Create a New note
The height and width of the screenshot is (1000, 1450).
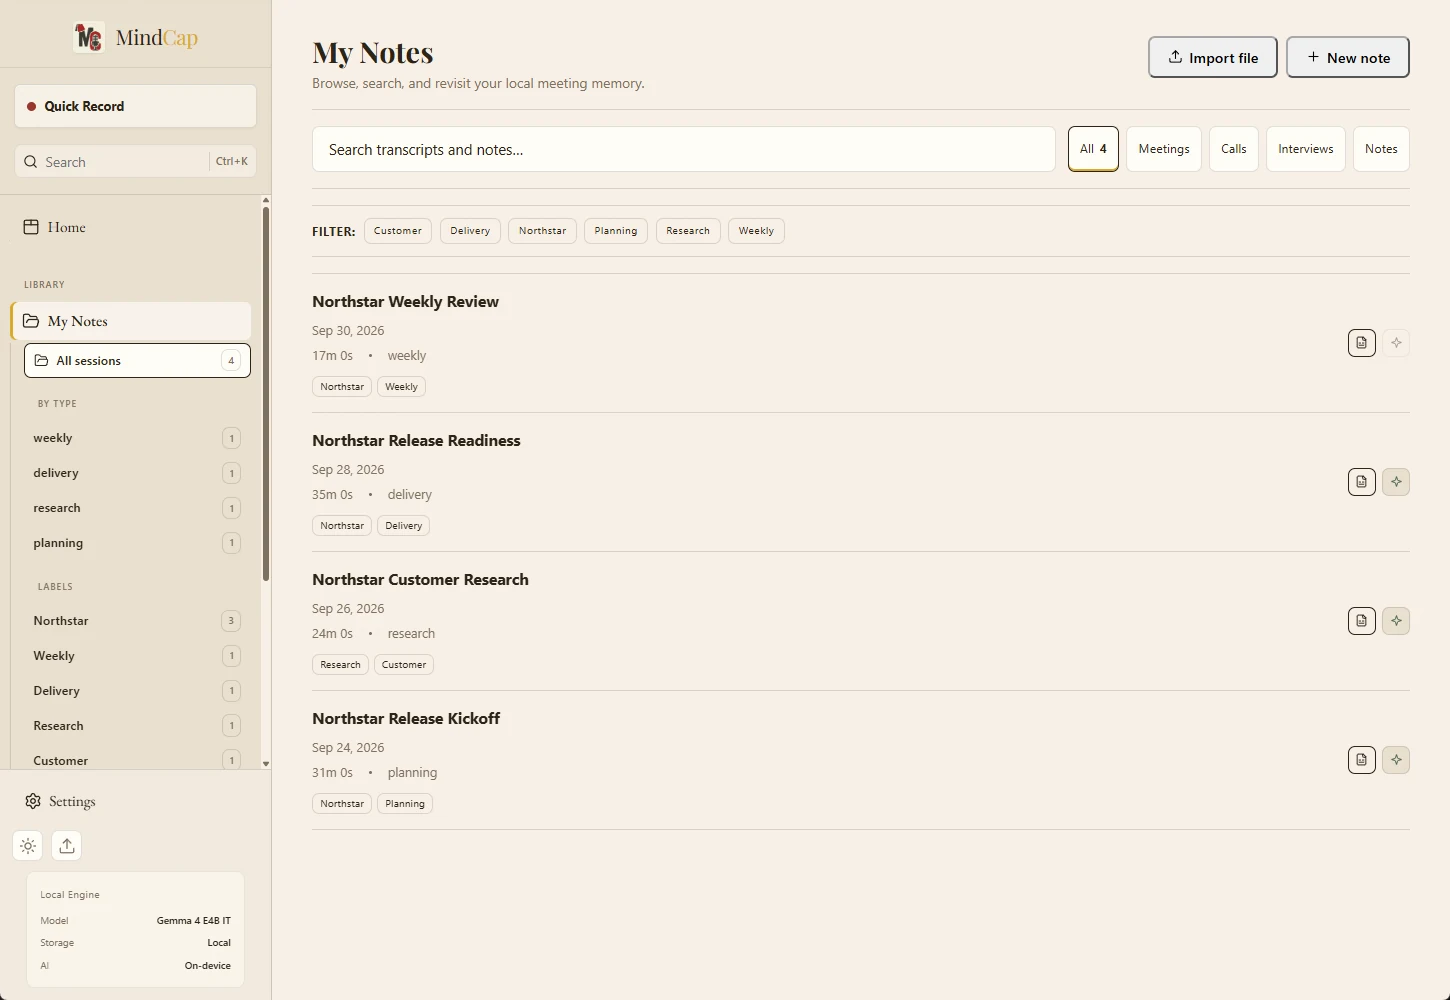point(1348,57)
